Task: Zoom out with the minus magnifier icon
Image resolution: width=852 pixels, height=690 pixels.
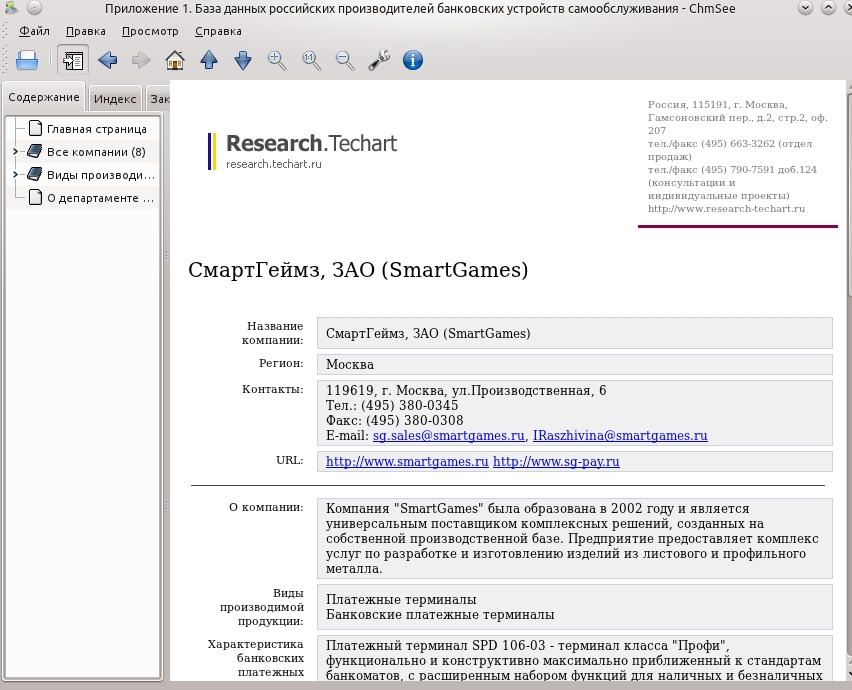Action: [345, 60]
